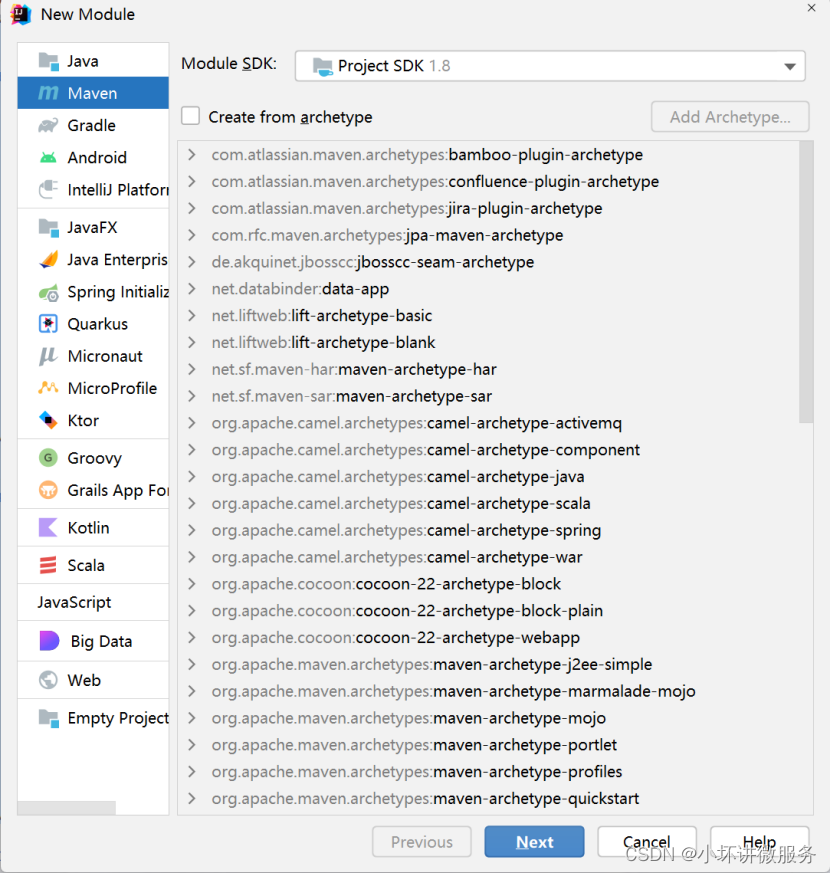This screenshot has width=831, height=873.
Task: Select camel-archetype-component row text
Action: (x=426, y=450)
